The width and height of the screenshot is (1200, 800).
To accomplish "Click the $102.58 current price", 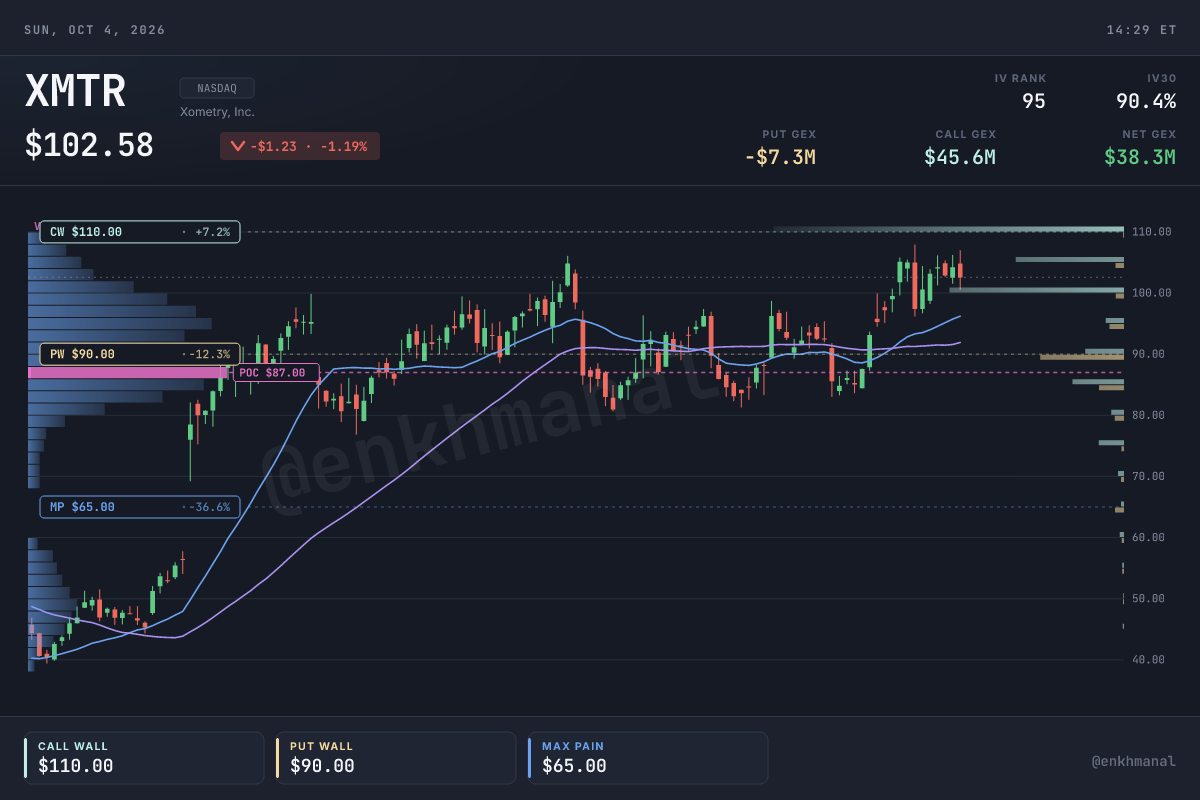I will pos(89,146).
